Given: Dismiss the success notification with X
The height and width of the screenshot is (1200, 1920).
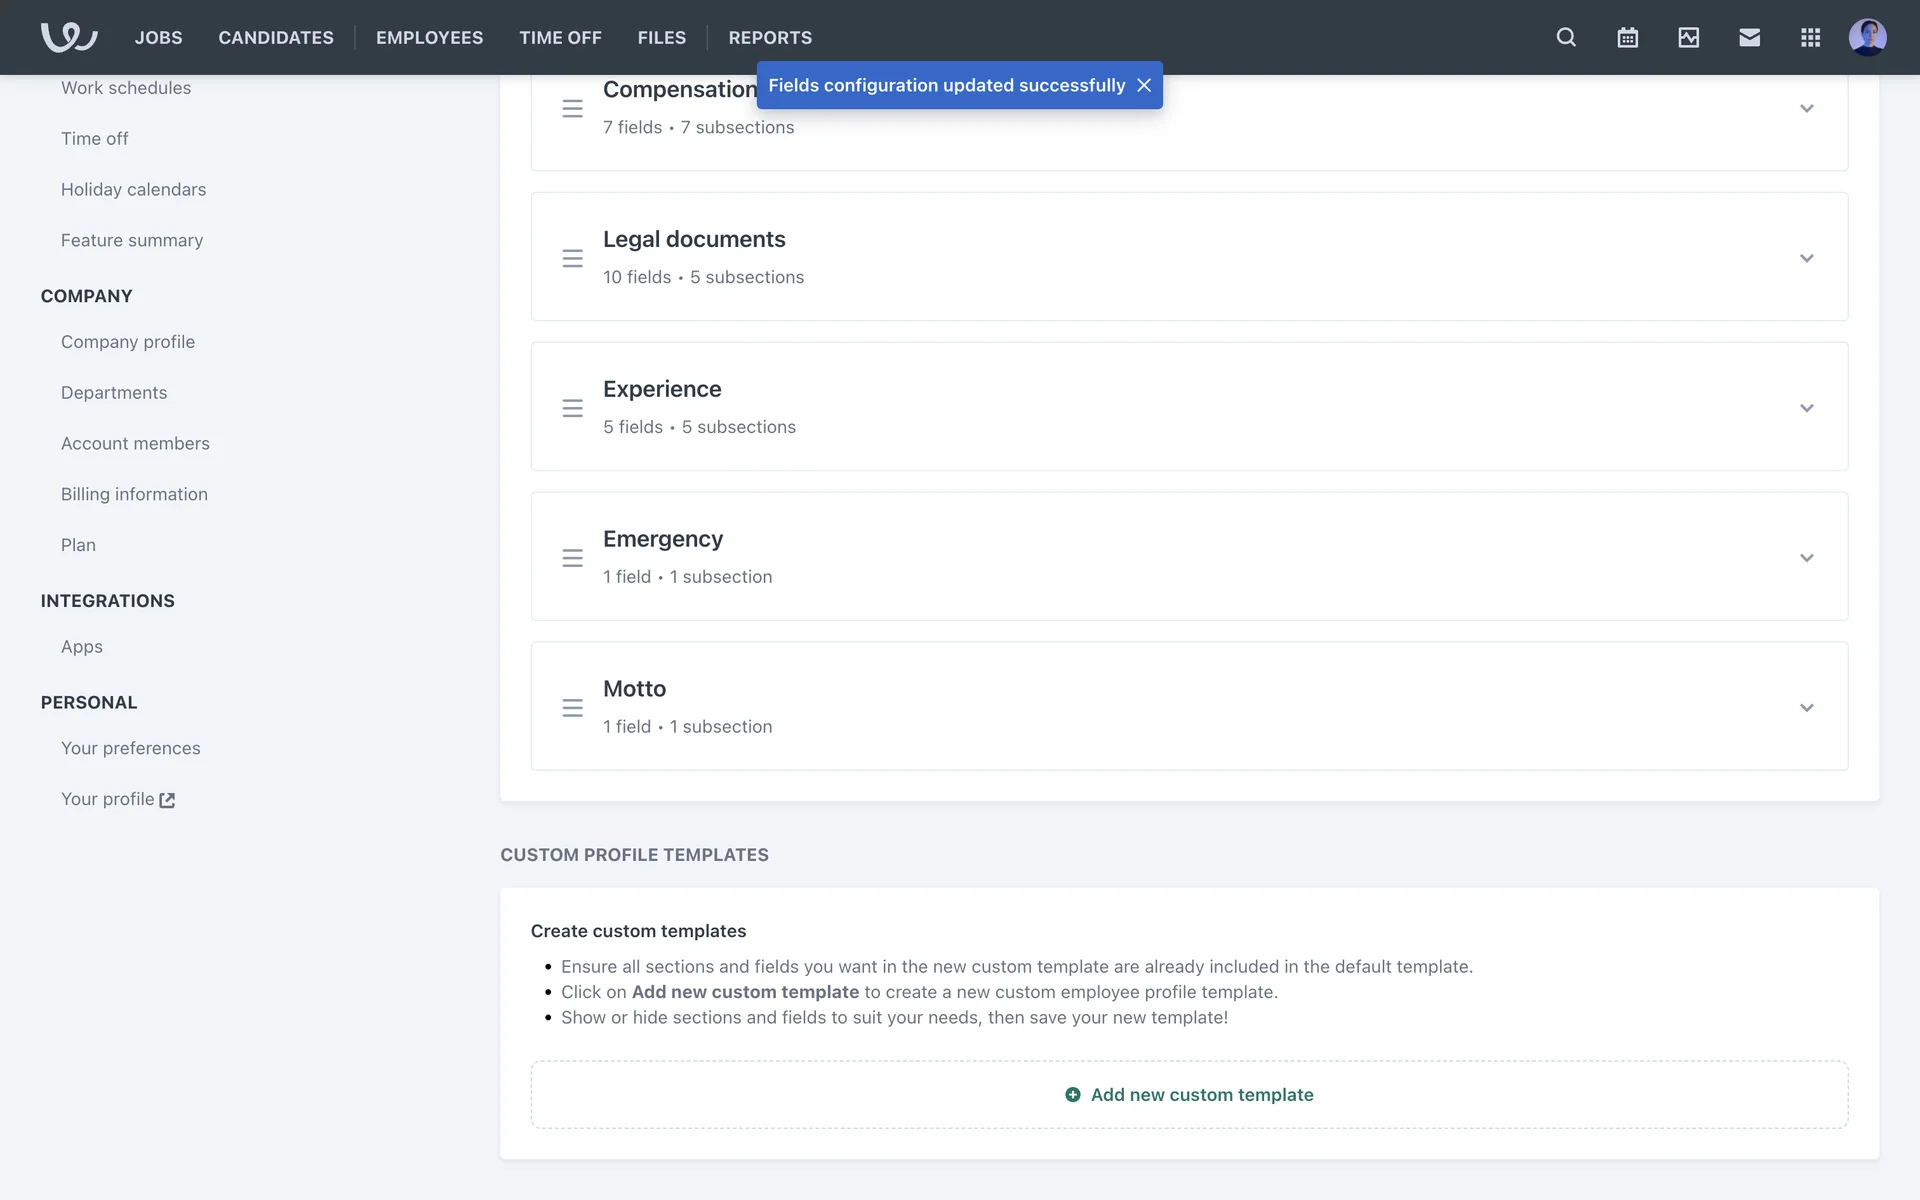Looking at the screenshot, I should pyautogui.click(x=1144, y=85).
